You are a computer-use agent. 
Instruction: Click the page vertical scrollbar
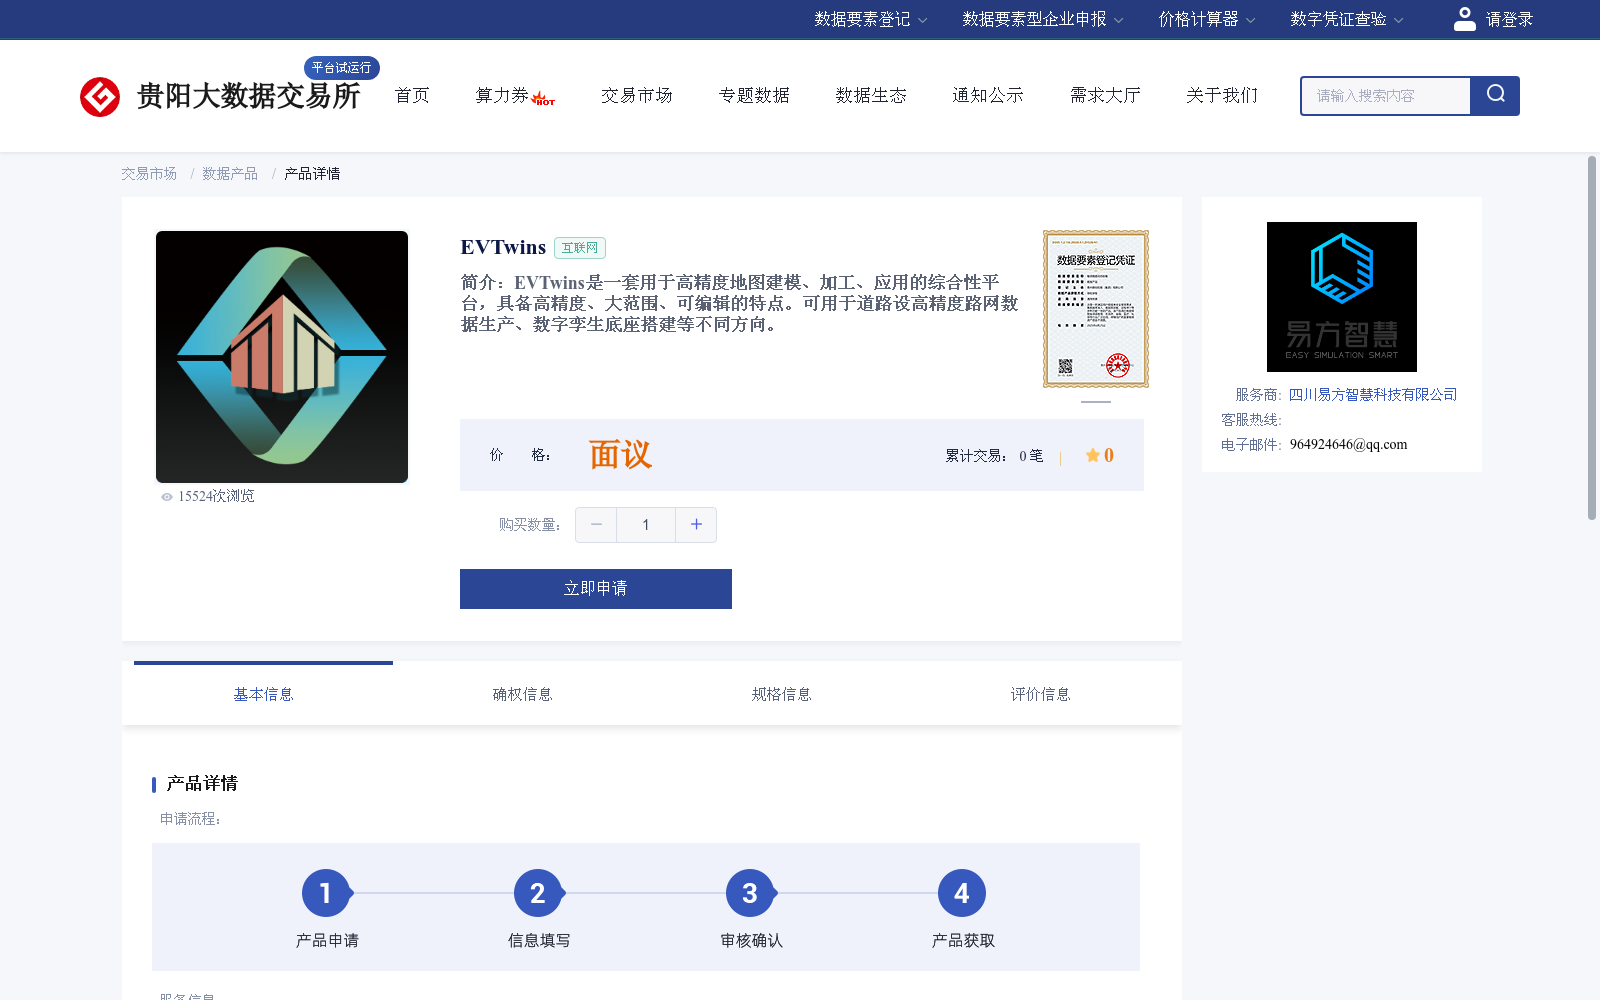pos(1592,338)
